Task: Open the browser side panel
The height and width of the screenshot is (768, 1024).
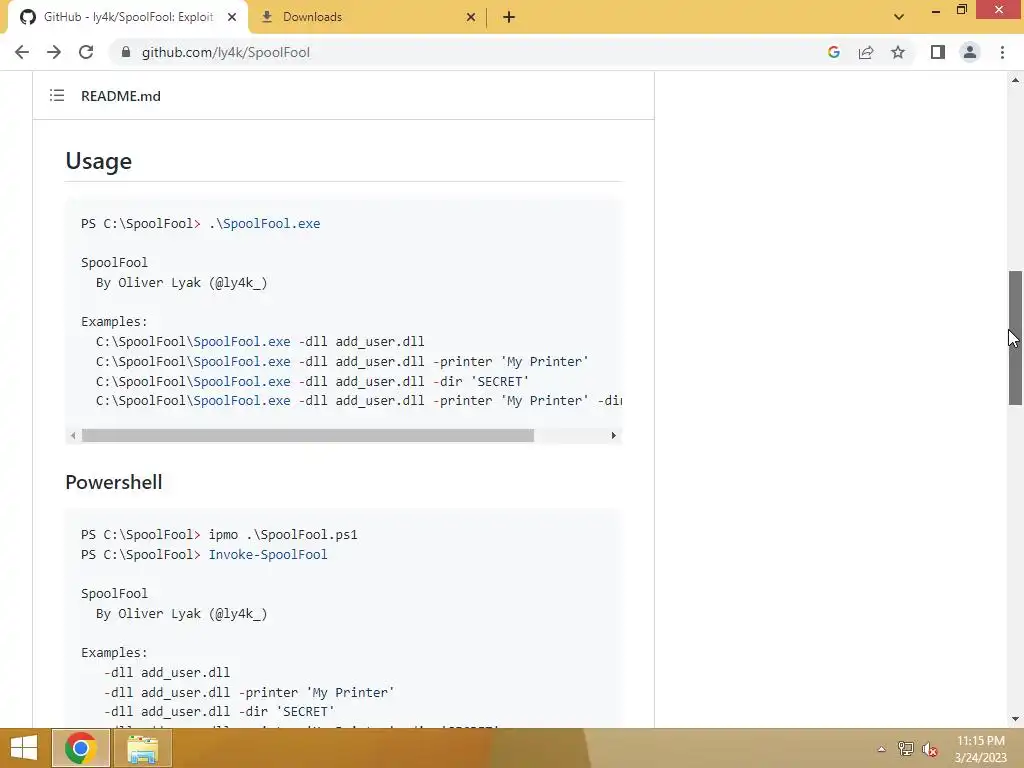Action: click(x=938, y=52)
